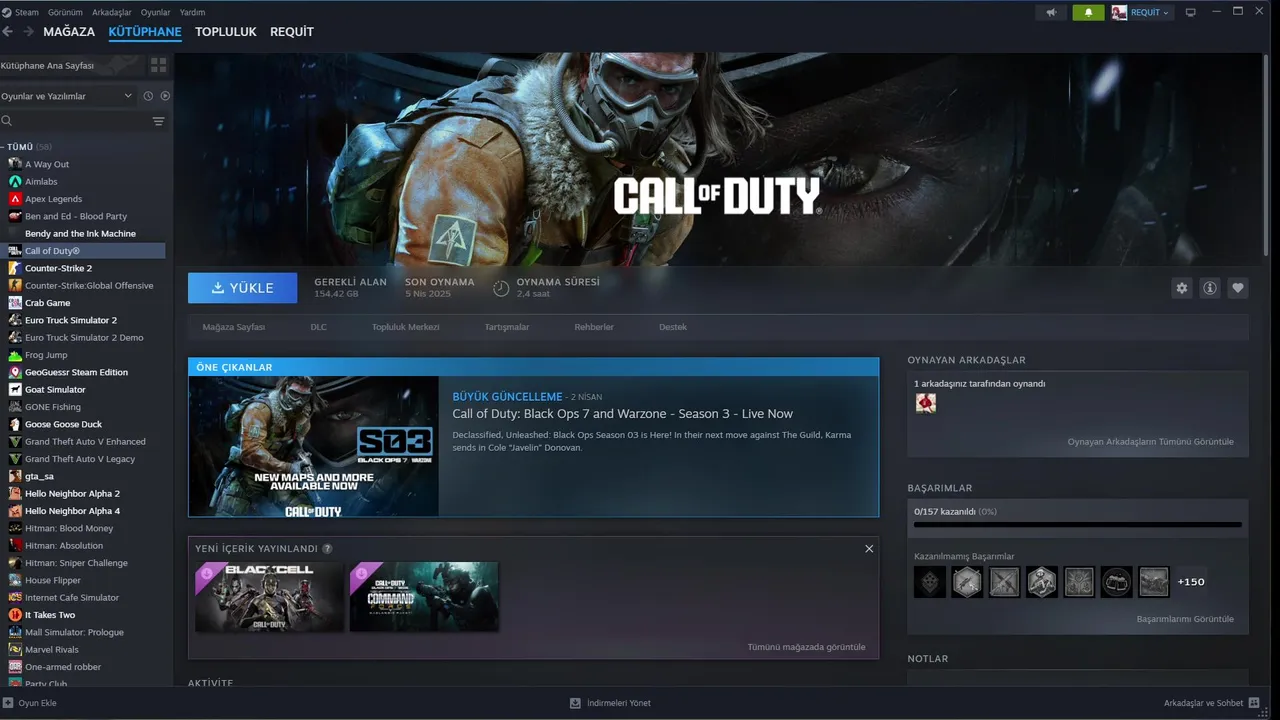Open Arkadaşlar ve Sohbet

(x=1211, y=703)
